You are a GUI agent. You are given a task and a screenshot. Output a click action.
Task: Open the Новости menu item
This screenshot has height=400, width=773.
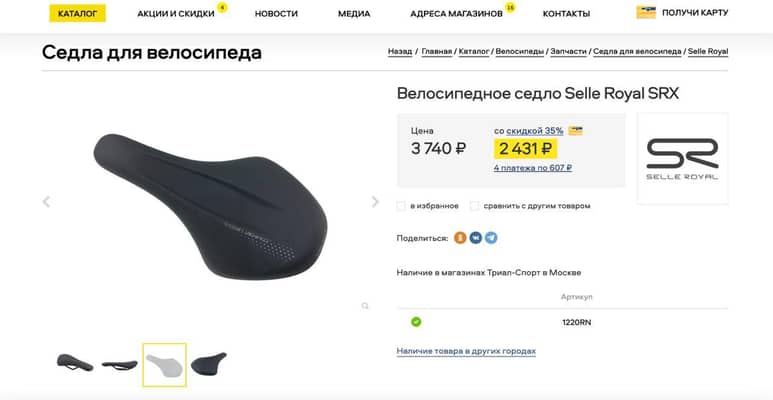pyautogui.click(x=276, y=14)
